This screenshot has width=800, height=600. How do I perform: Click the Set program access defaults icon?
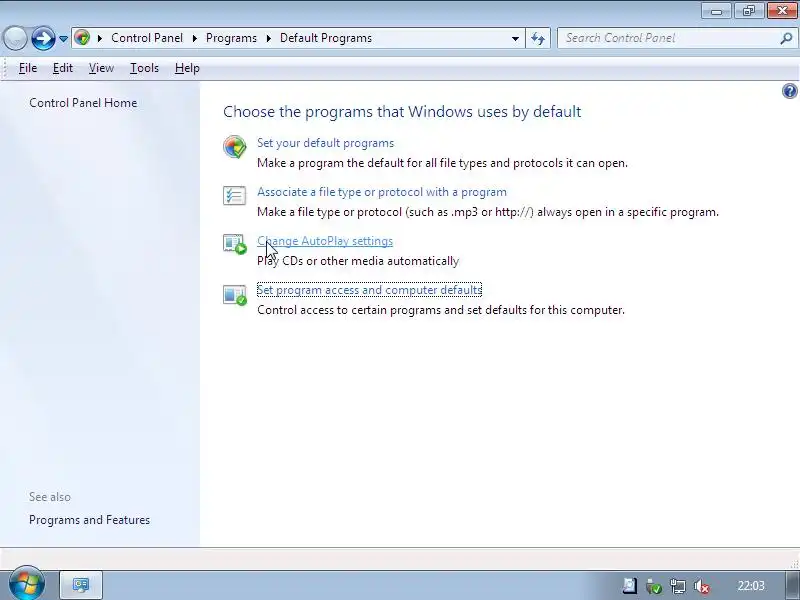point(235,294)
